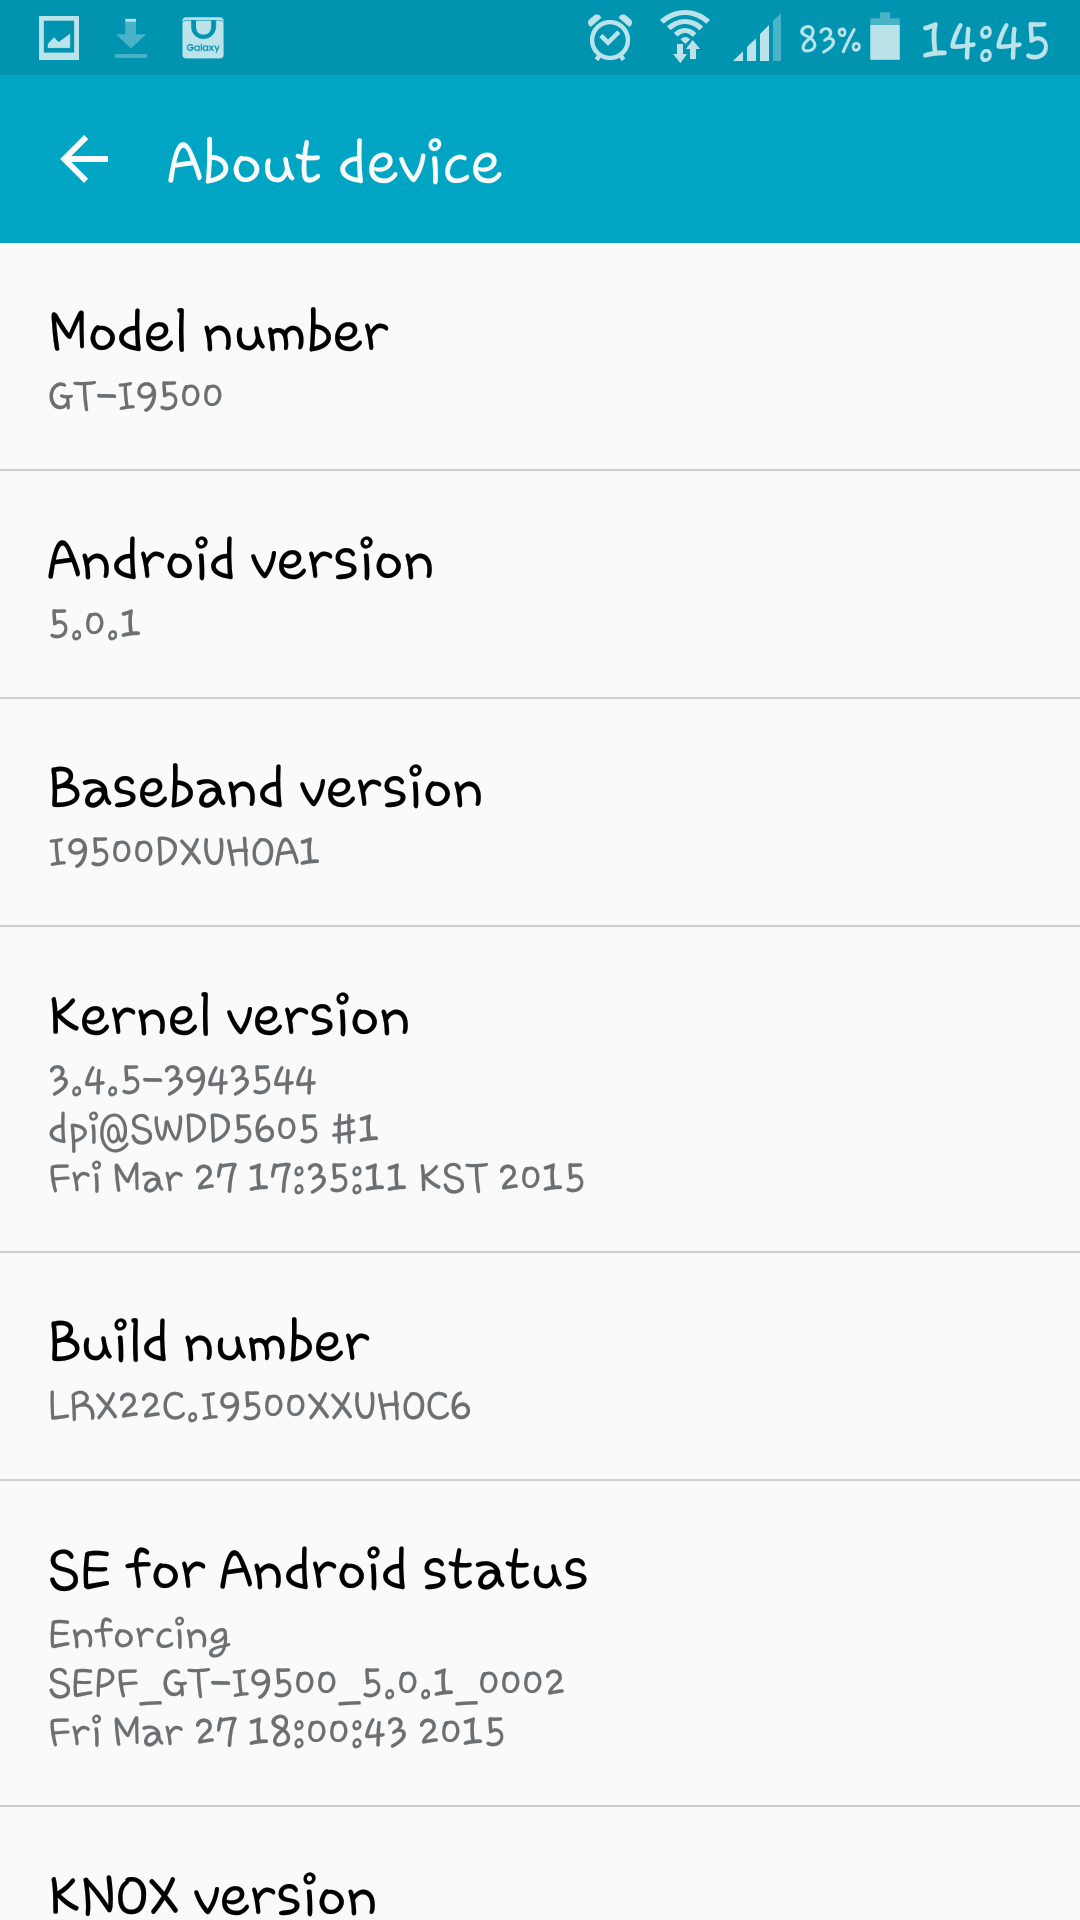This screenshot has width=1080, height=1920.
Task: Tap the Galaxy Apps notification icon
Action: tap(203, 38)
